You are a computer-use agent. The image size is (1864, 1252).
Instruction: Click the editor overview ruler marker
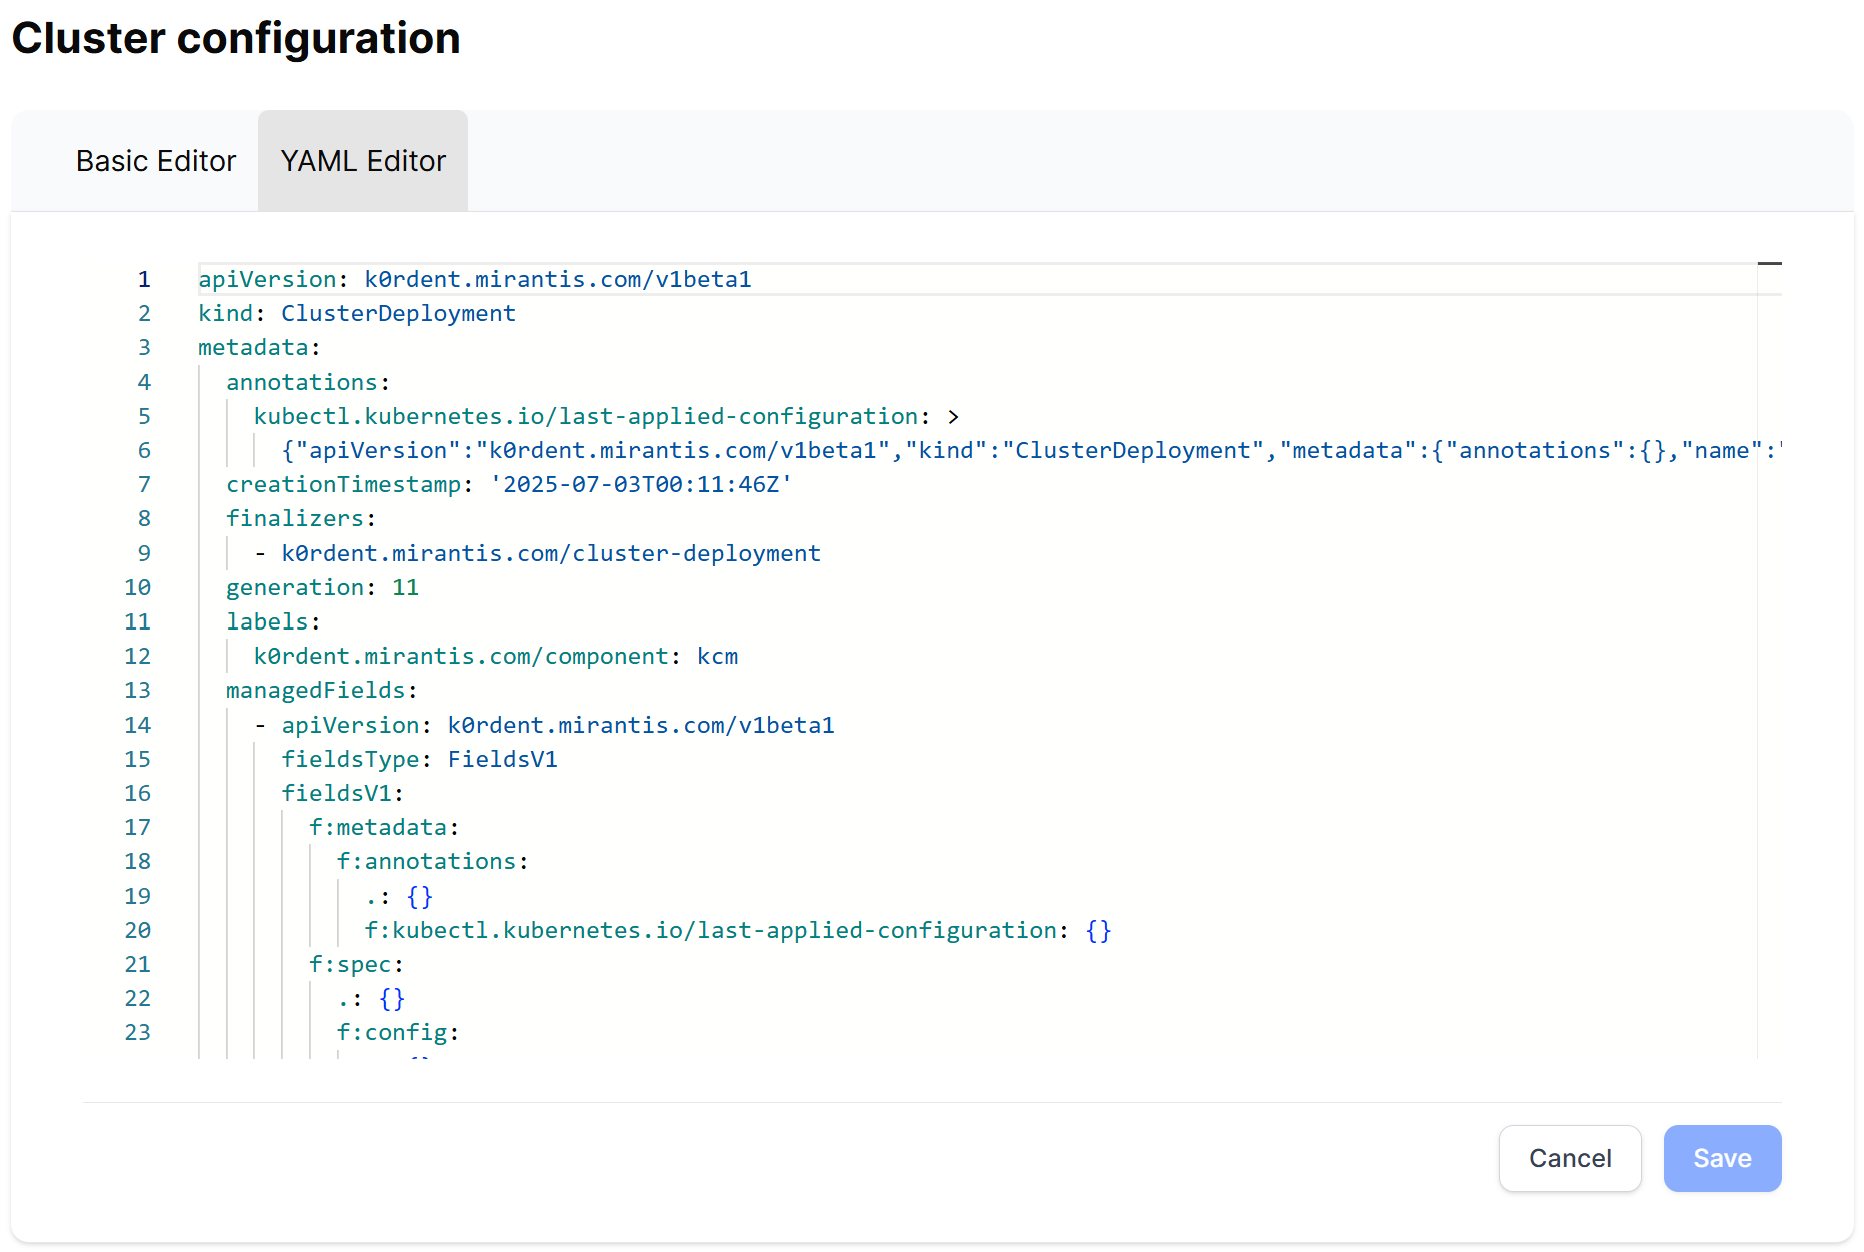click(1770, 263)
